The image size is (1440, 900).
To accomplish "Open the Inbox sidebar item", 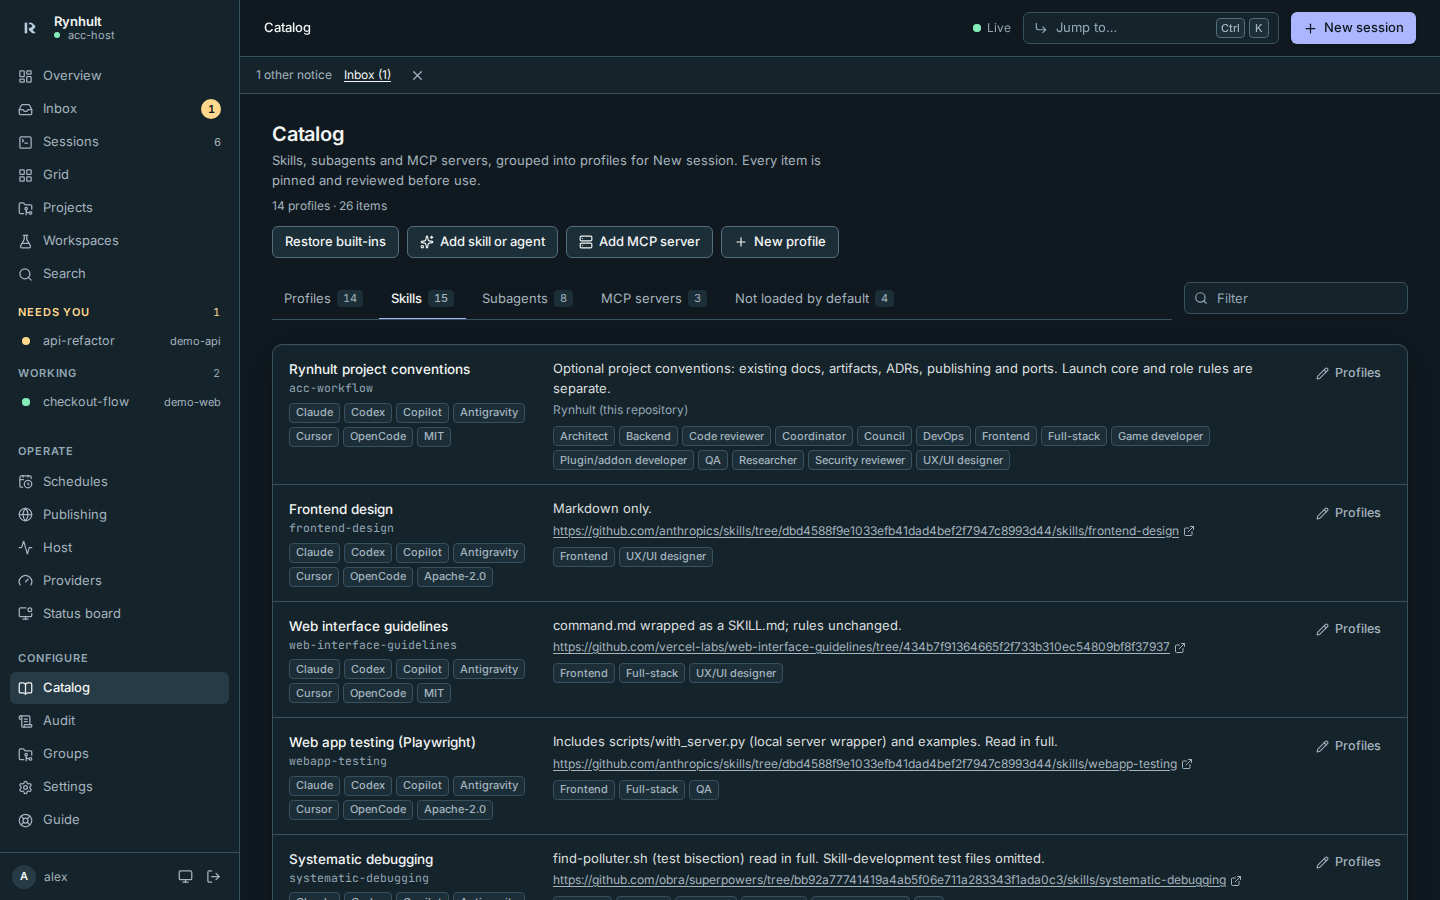I will (x=119, y=109).
